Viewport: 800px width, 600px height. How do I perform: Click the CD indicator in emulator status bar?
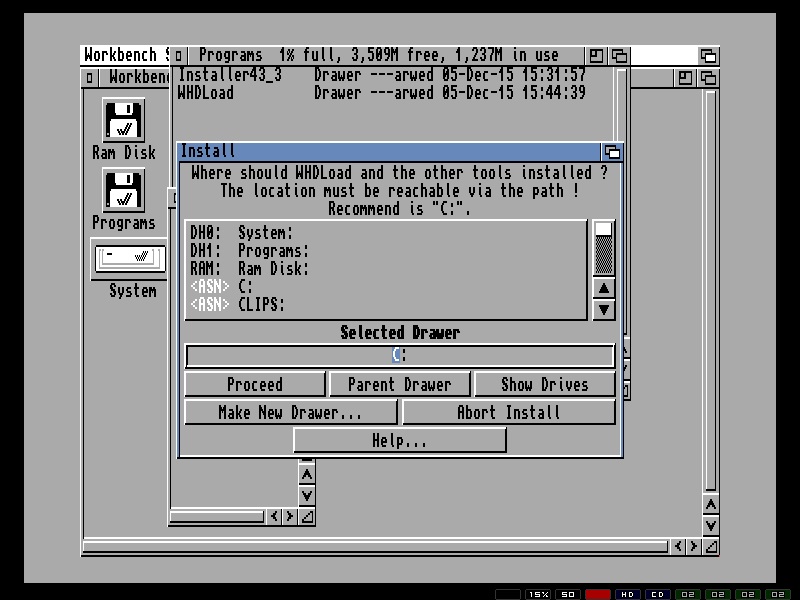pos(658,594)
